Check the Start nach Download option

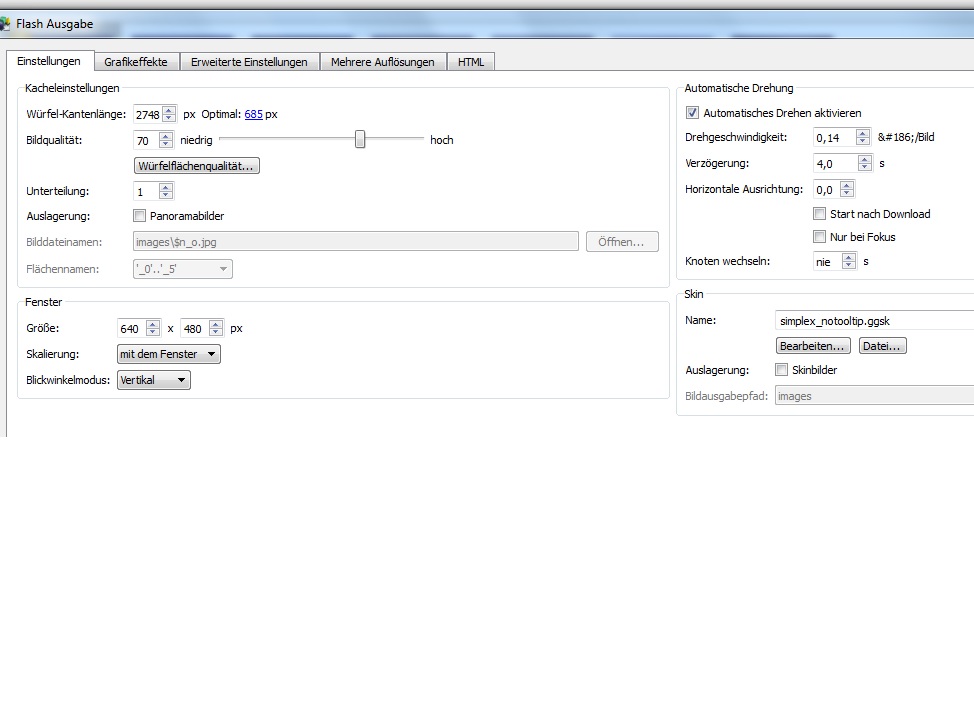click(x=820, y=214)
